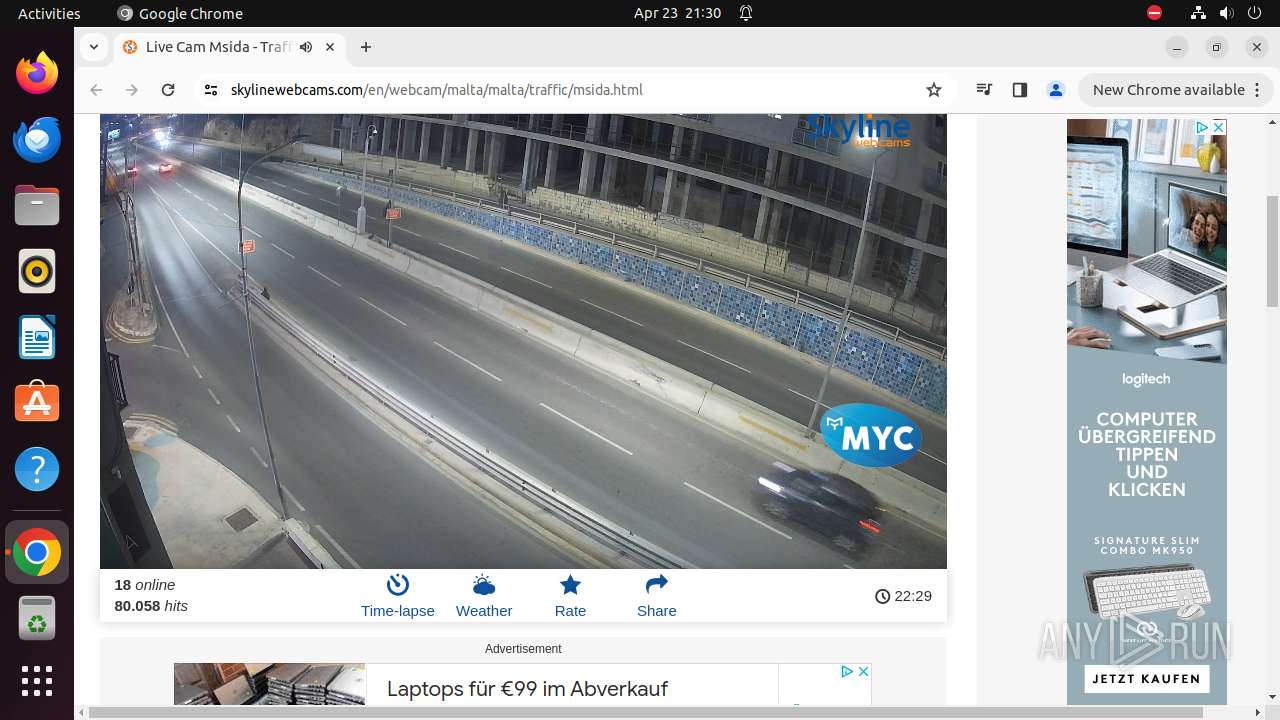Open the Weather forecast

[484, 596]
